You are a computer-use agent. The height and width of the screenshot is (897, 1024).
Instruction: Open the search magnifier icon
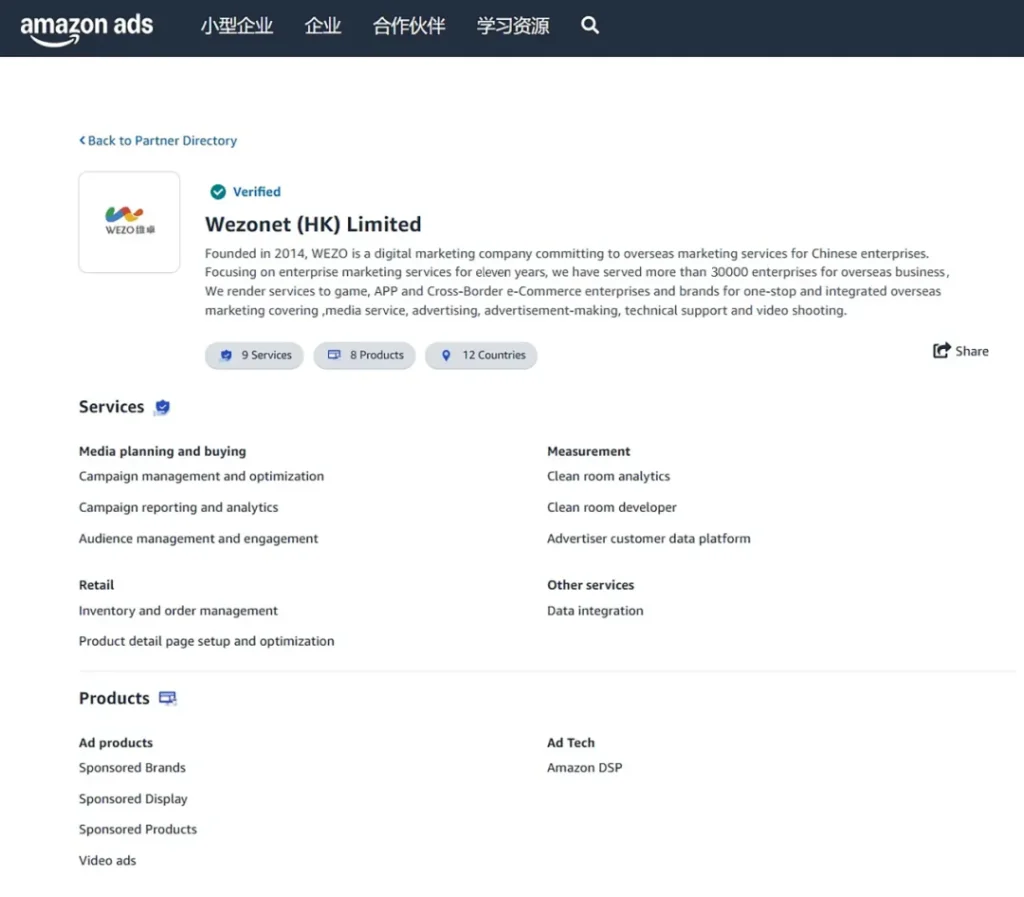[x=590, y=25]
